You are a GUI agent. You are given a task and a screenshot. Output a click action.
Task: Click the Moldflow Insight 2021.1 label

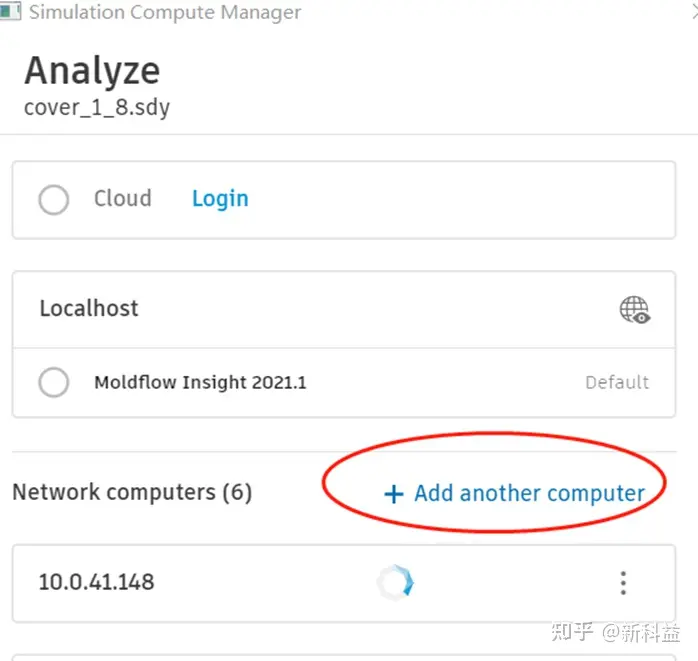pos(200,382)
